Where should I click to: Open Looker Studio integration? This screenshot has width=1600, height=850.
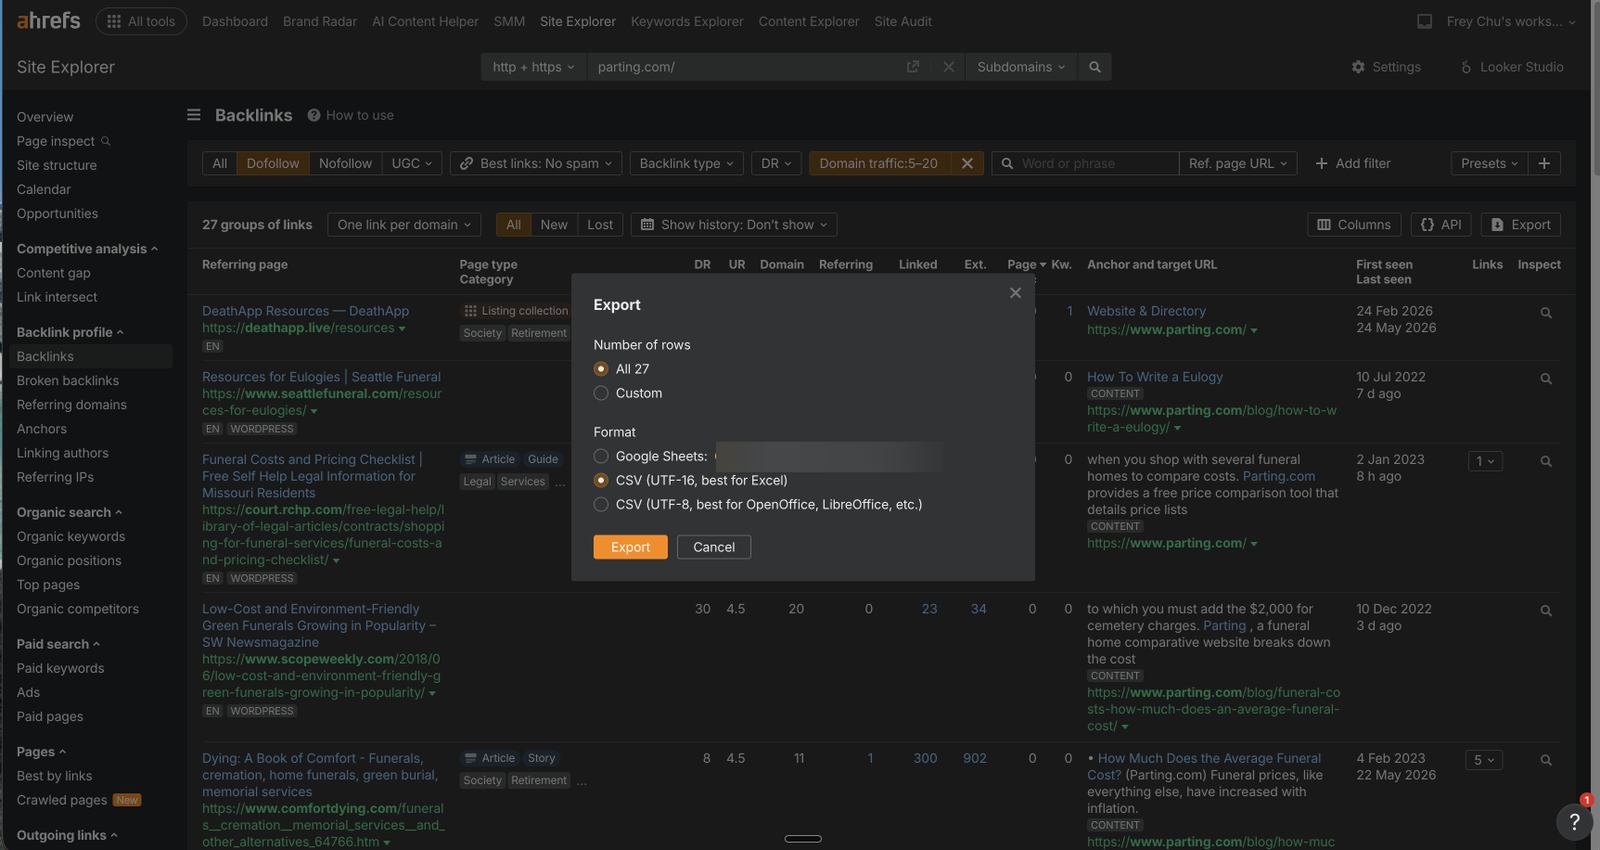tap(1511, 67)
